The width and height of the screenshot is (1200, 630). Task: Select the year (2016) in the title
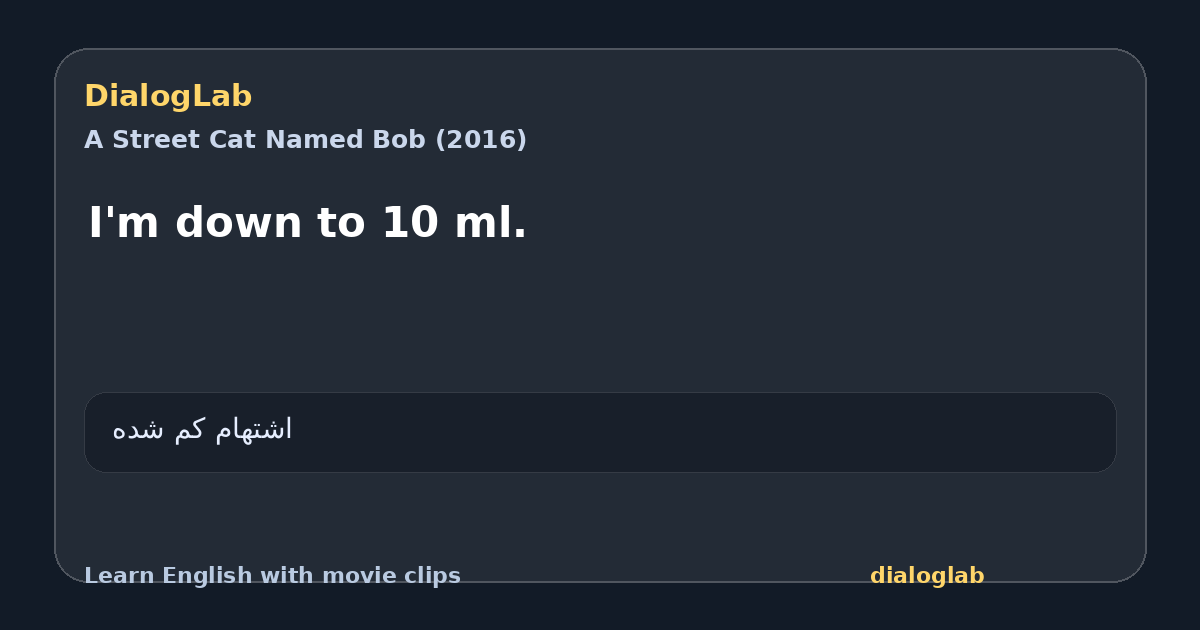(x=480, y=140)
